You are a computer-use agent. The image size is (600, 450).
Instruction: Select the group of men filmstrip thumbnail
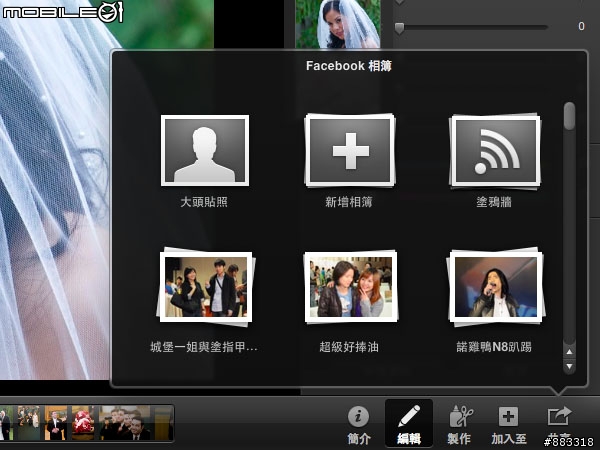pos(125,423)
